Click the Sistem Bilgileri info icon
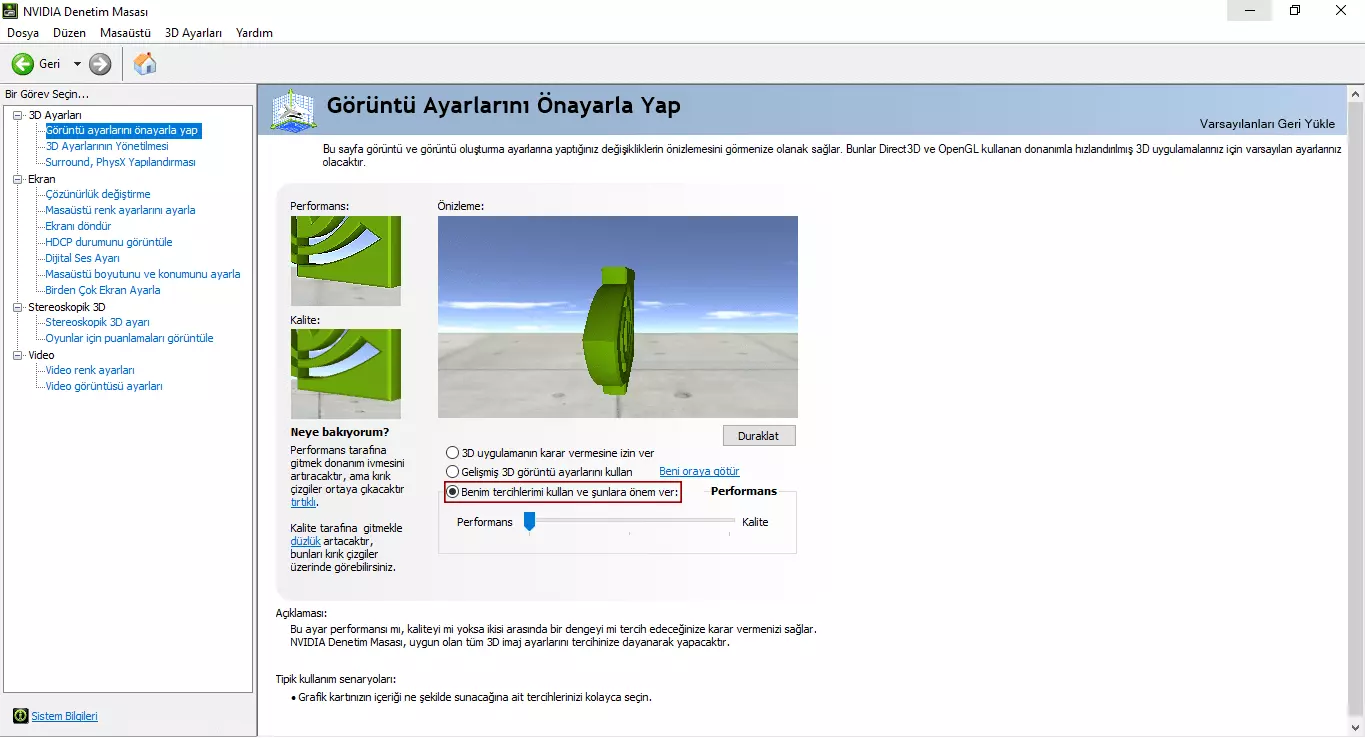 tap(20, 716)
